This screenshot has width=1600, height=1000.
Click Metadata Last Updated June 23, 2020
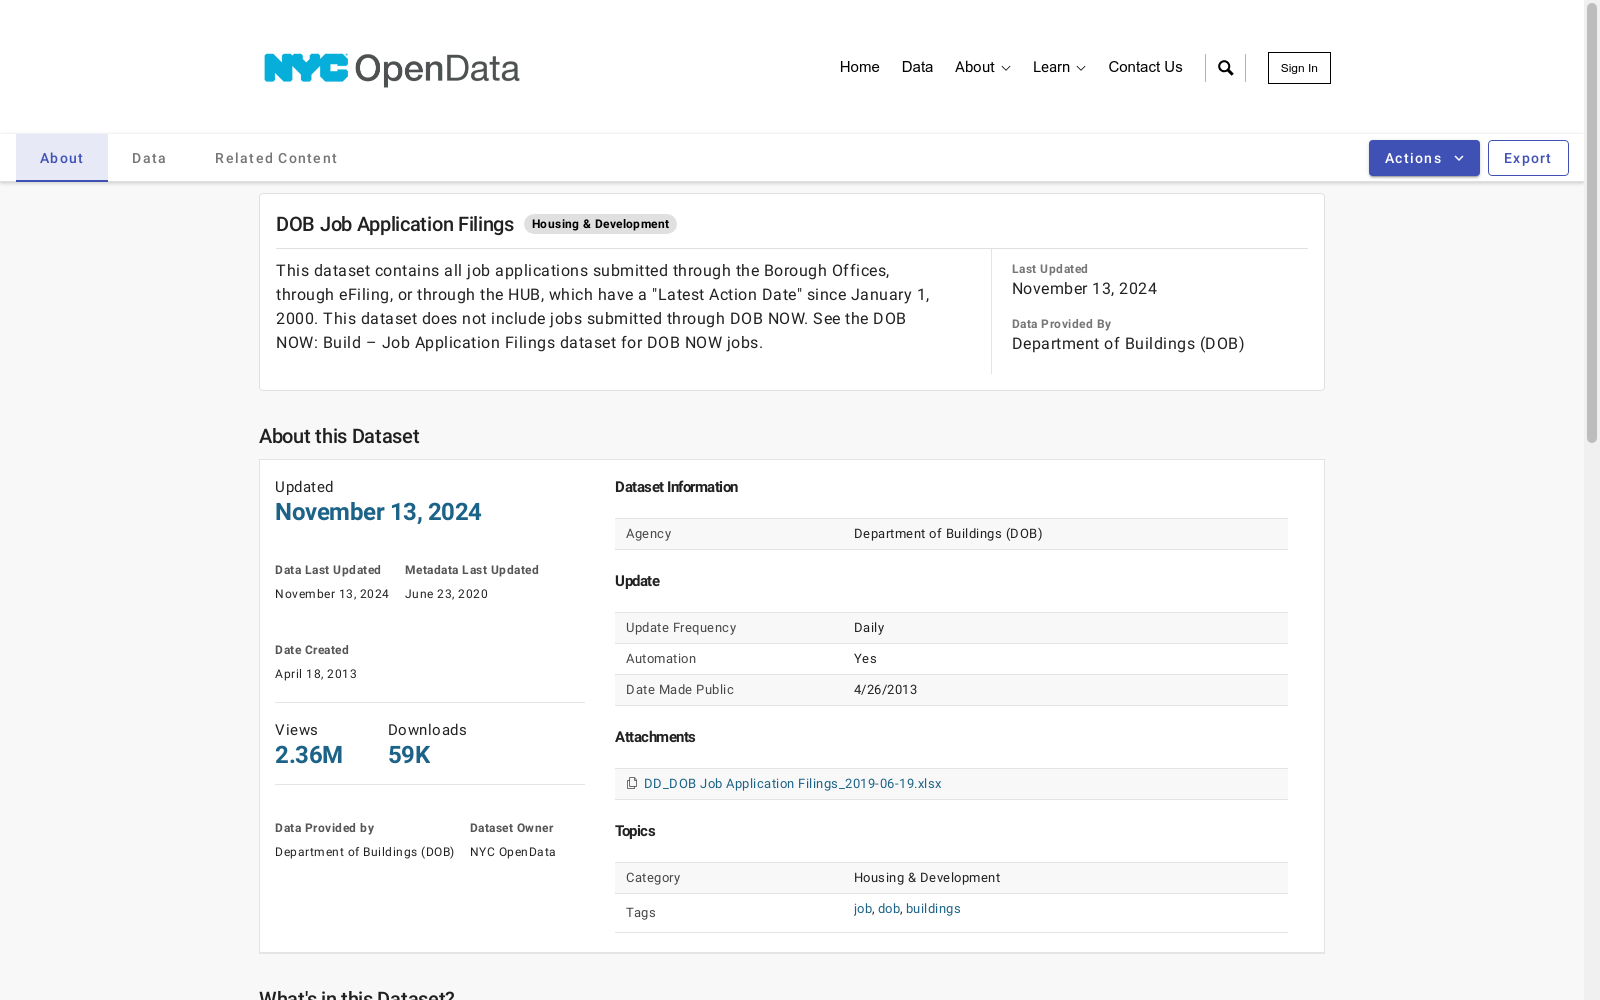[x=446, y=594]
